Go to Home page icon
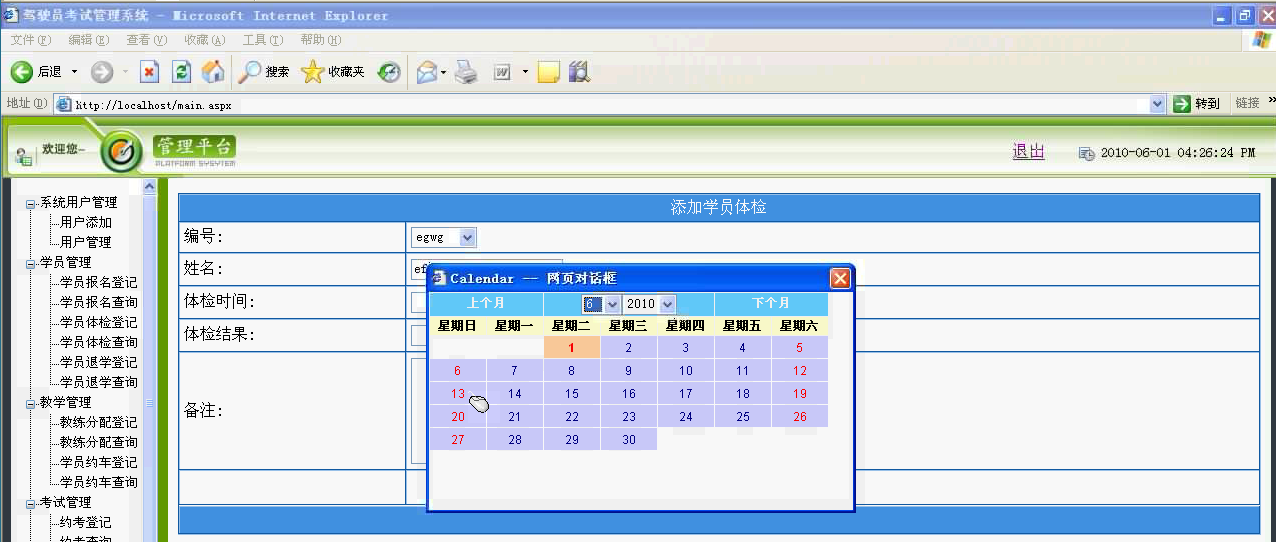 pyautogui.click(x=213, y=72)
